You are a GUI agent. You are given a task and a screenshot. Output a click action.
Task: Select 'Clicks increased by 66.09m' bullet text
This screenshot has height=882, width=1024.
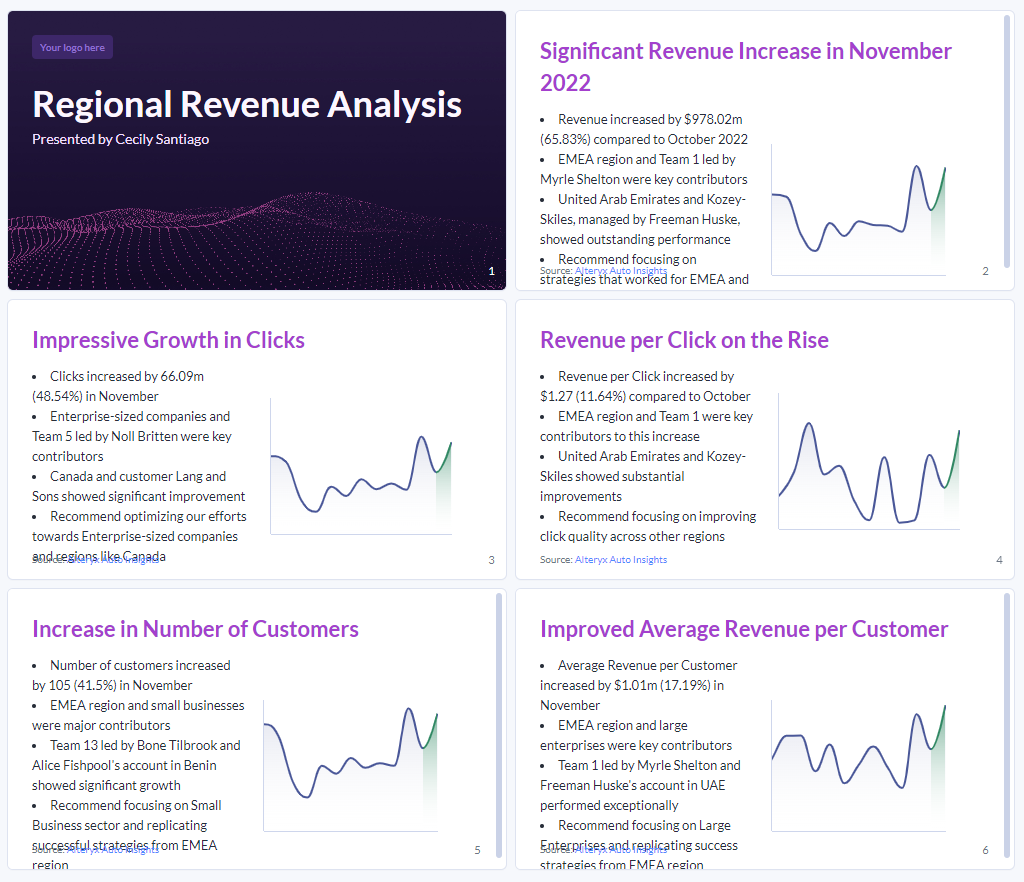pyautogui.click(x=127, y=376)
